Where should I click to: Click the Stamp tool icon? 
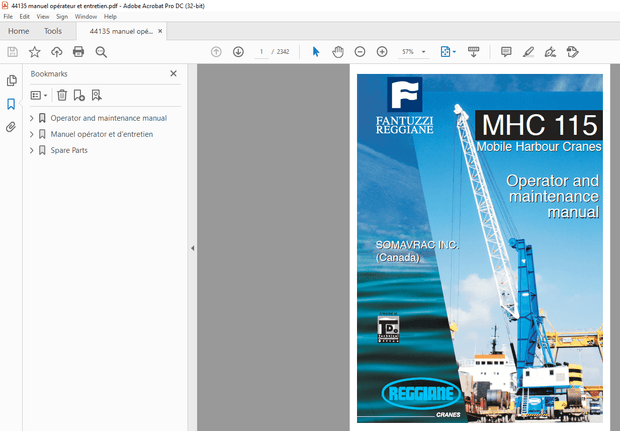(x=573, y=52)
